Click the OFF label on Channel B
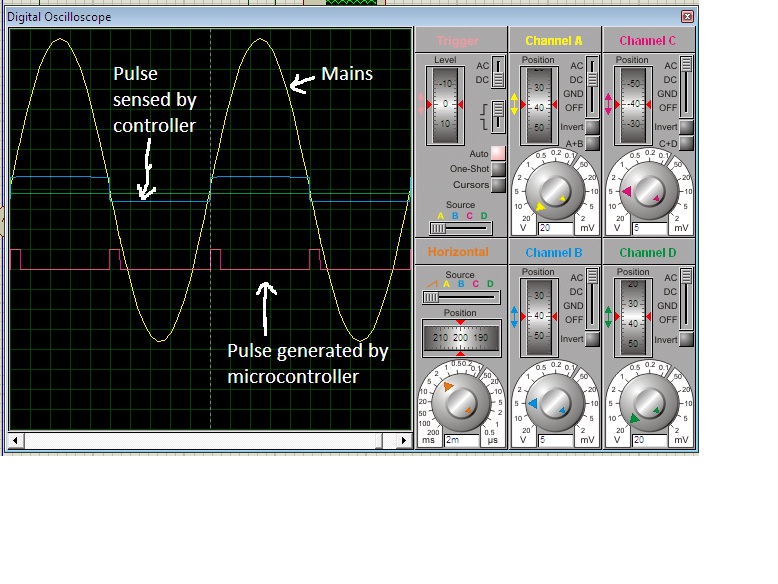Viewport: 778px width, 584px height. tap(574, 320)
